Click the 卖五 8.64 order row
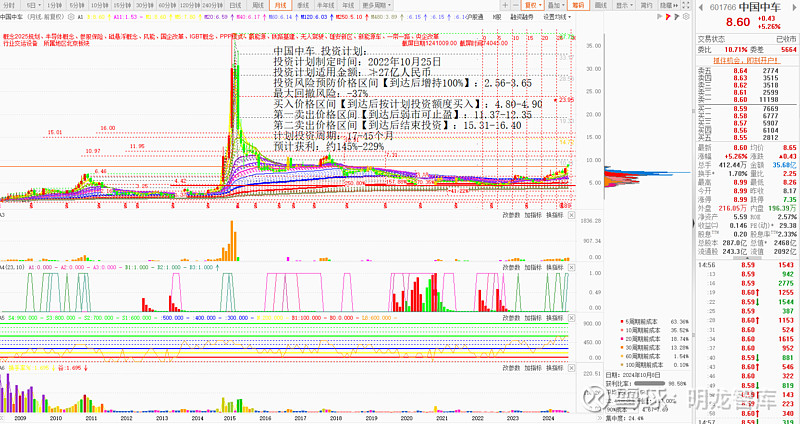This screenshot has width=800, height=424. 746,70
